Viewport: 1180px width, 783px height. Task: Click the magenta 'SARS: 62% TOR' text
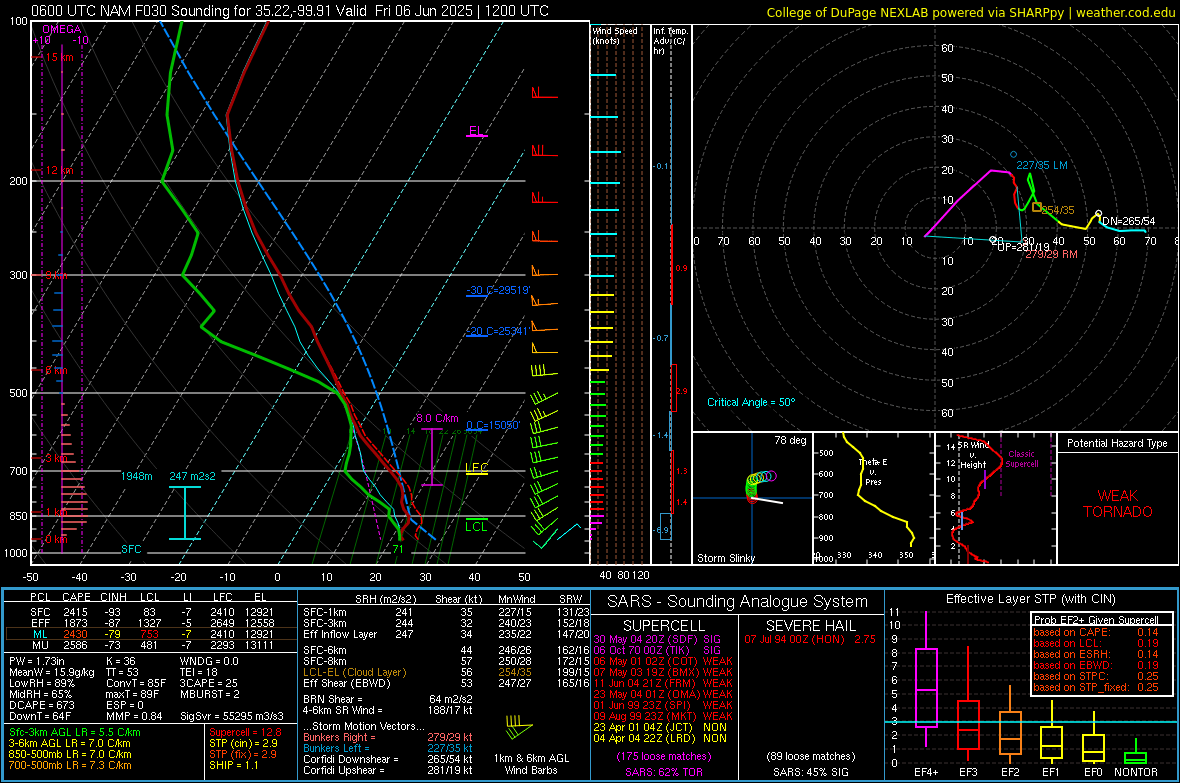click(664, 772)
